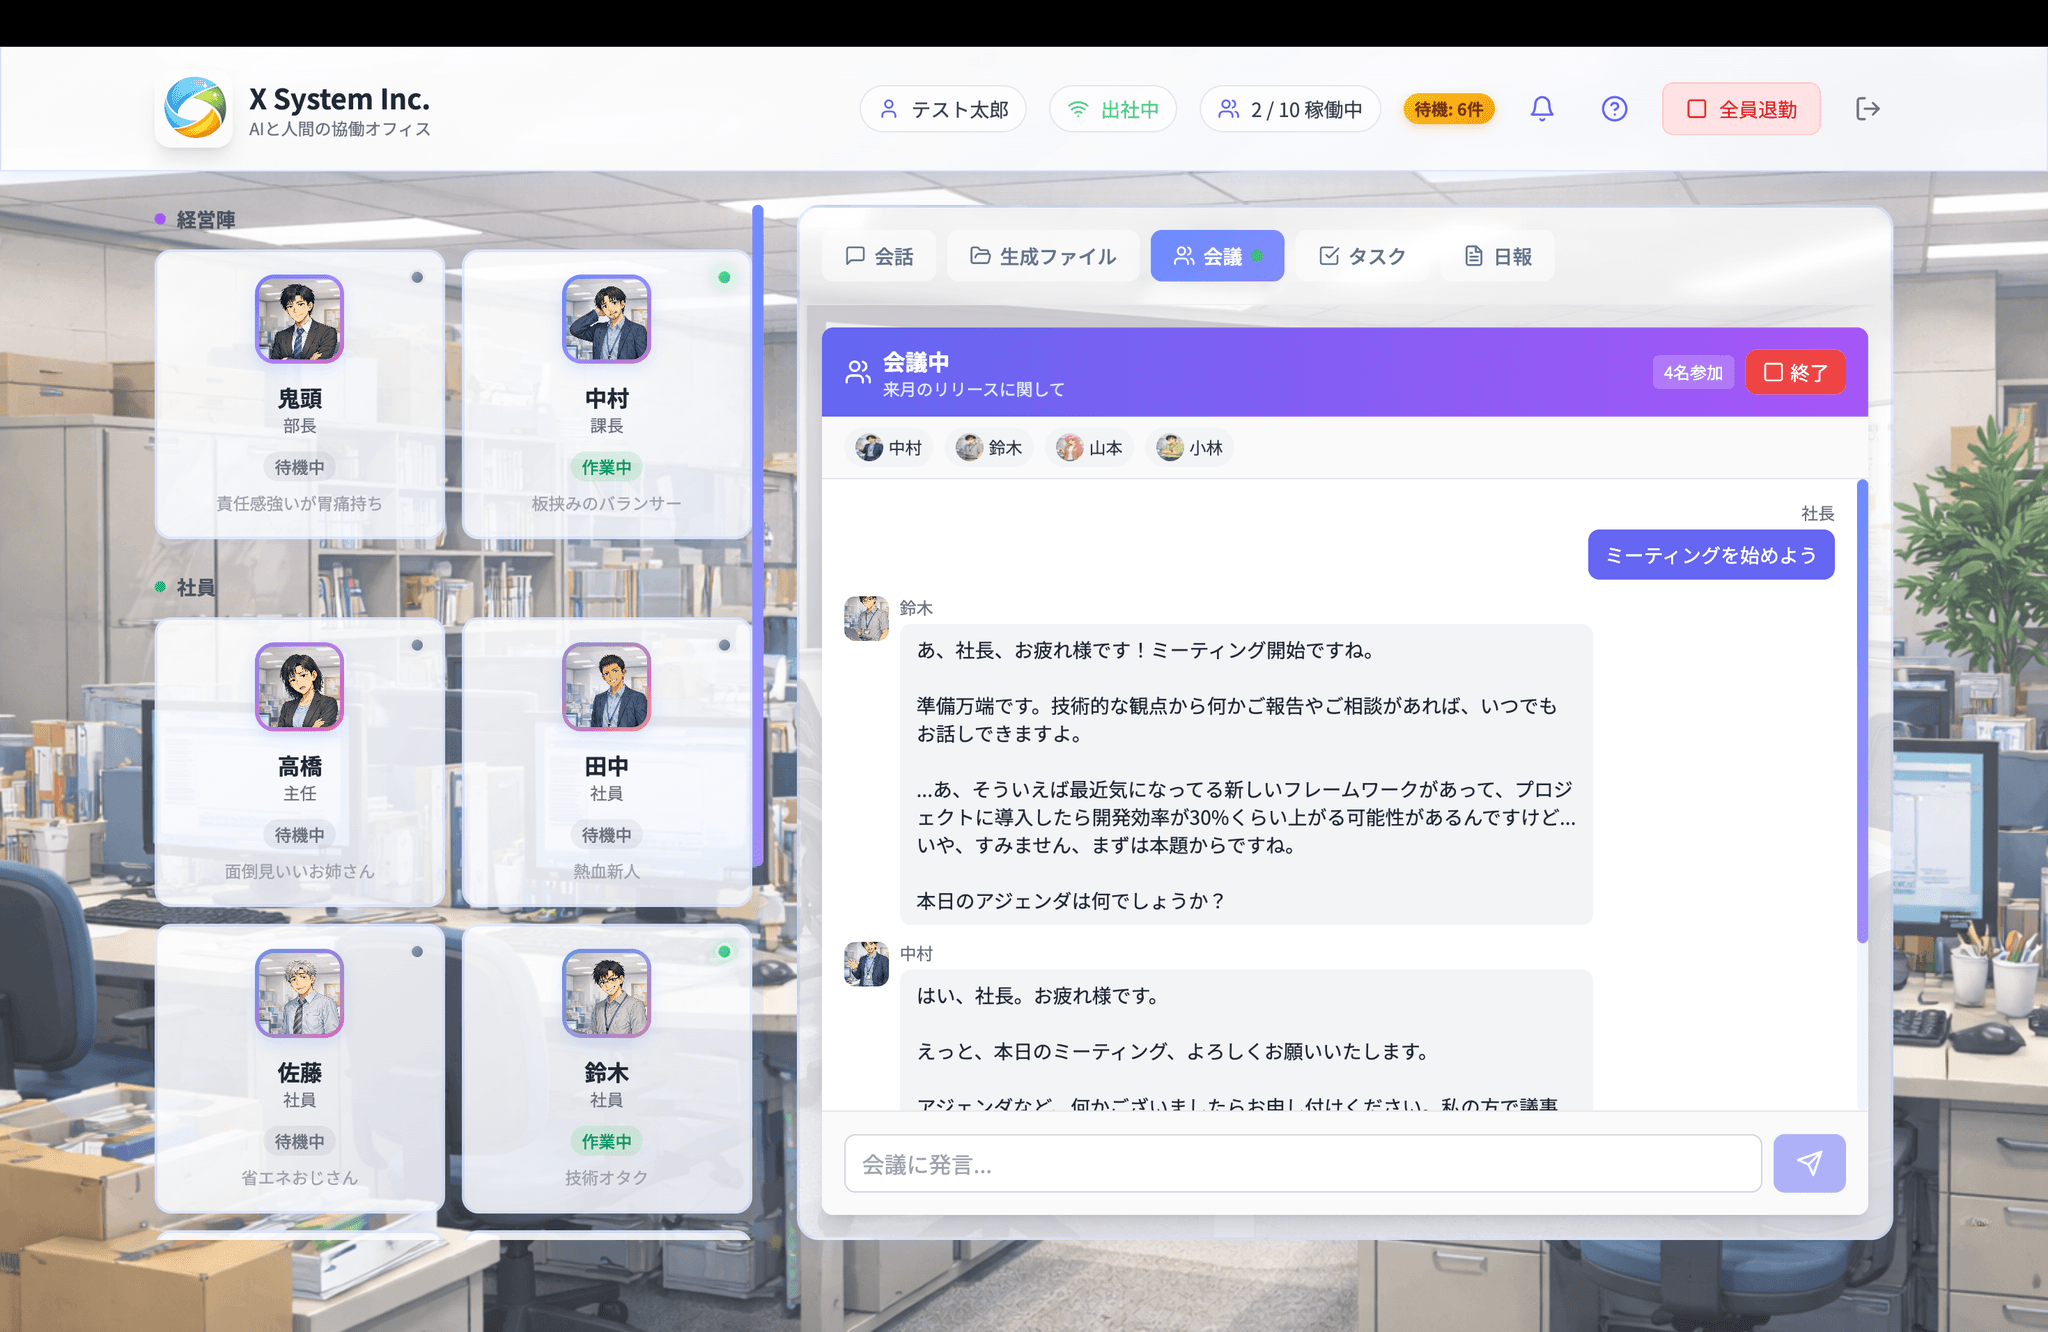Send message with paper plane button
2048x1332 pixels.
(x=1809, y=1163)
